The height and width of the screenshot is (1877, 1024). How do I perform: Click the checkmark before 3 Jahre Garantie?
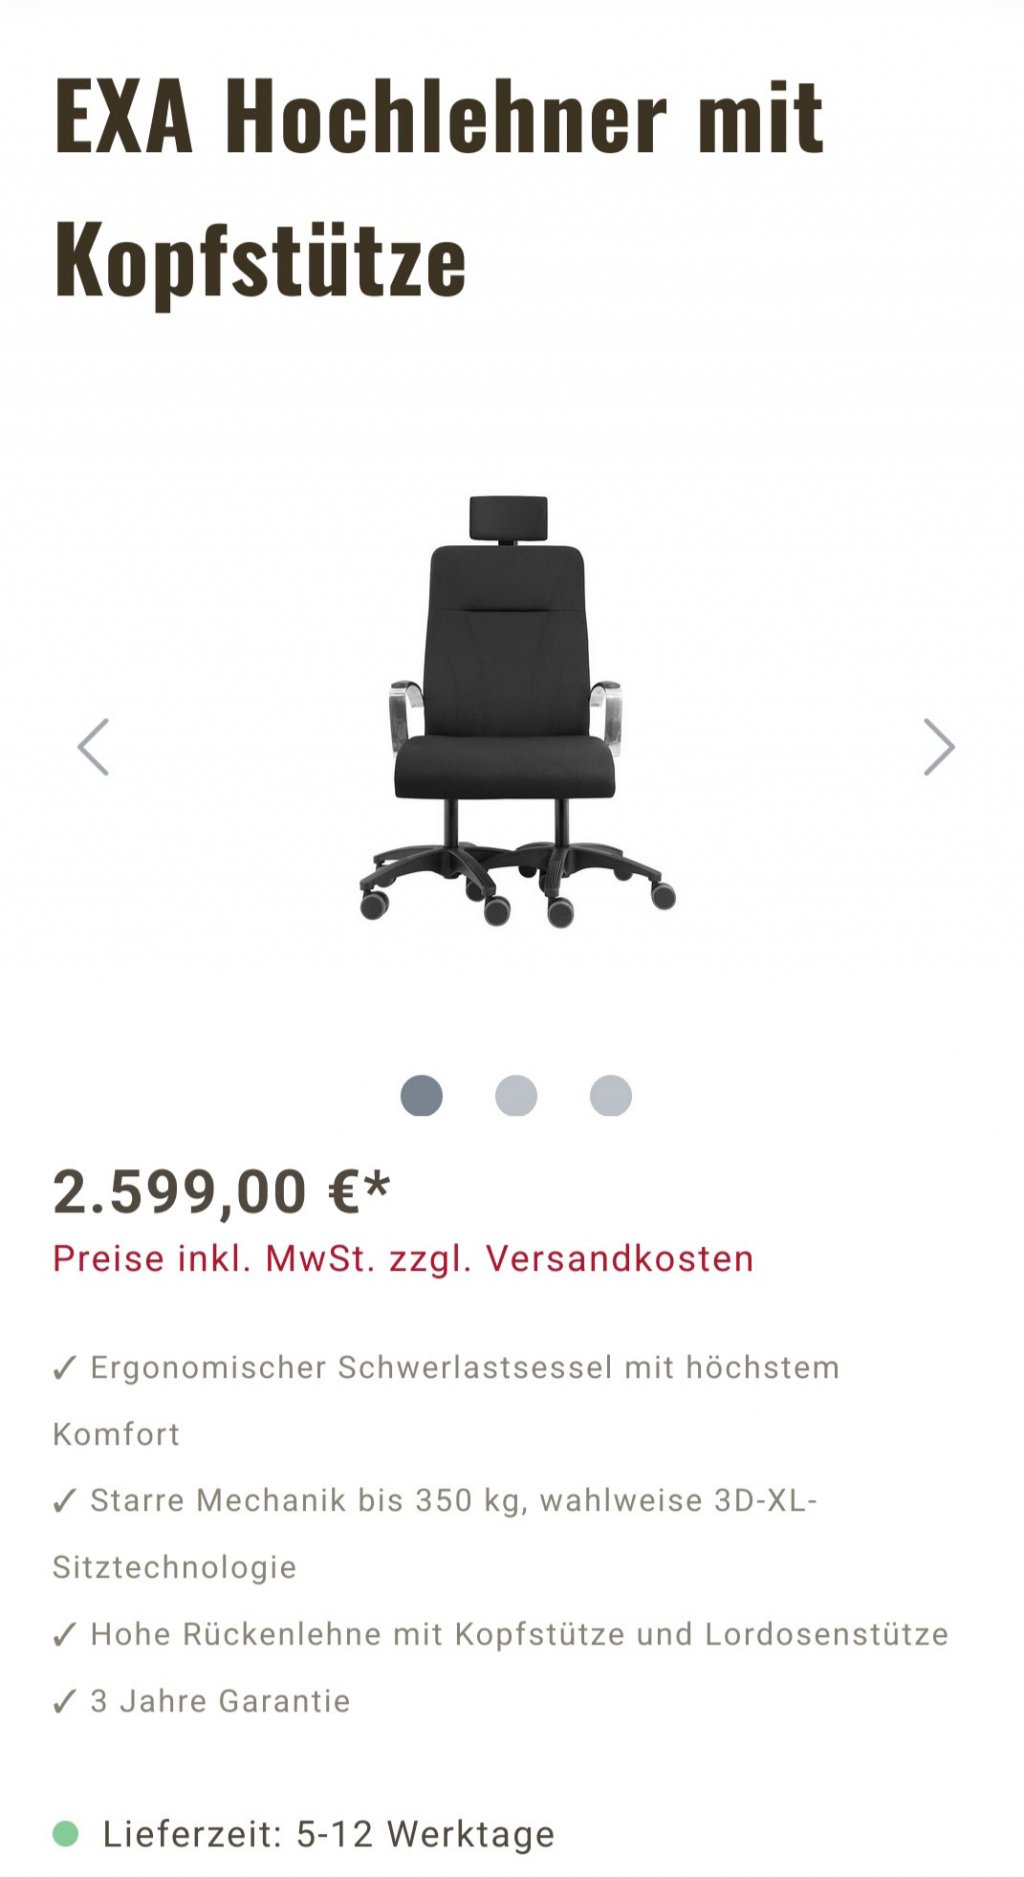(x=64, y=1701)
